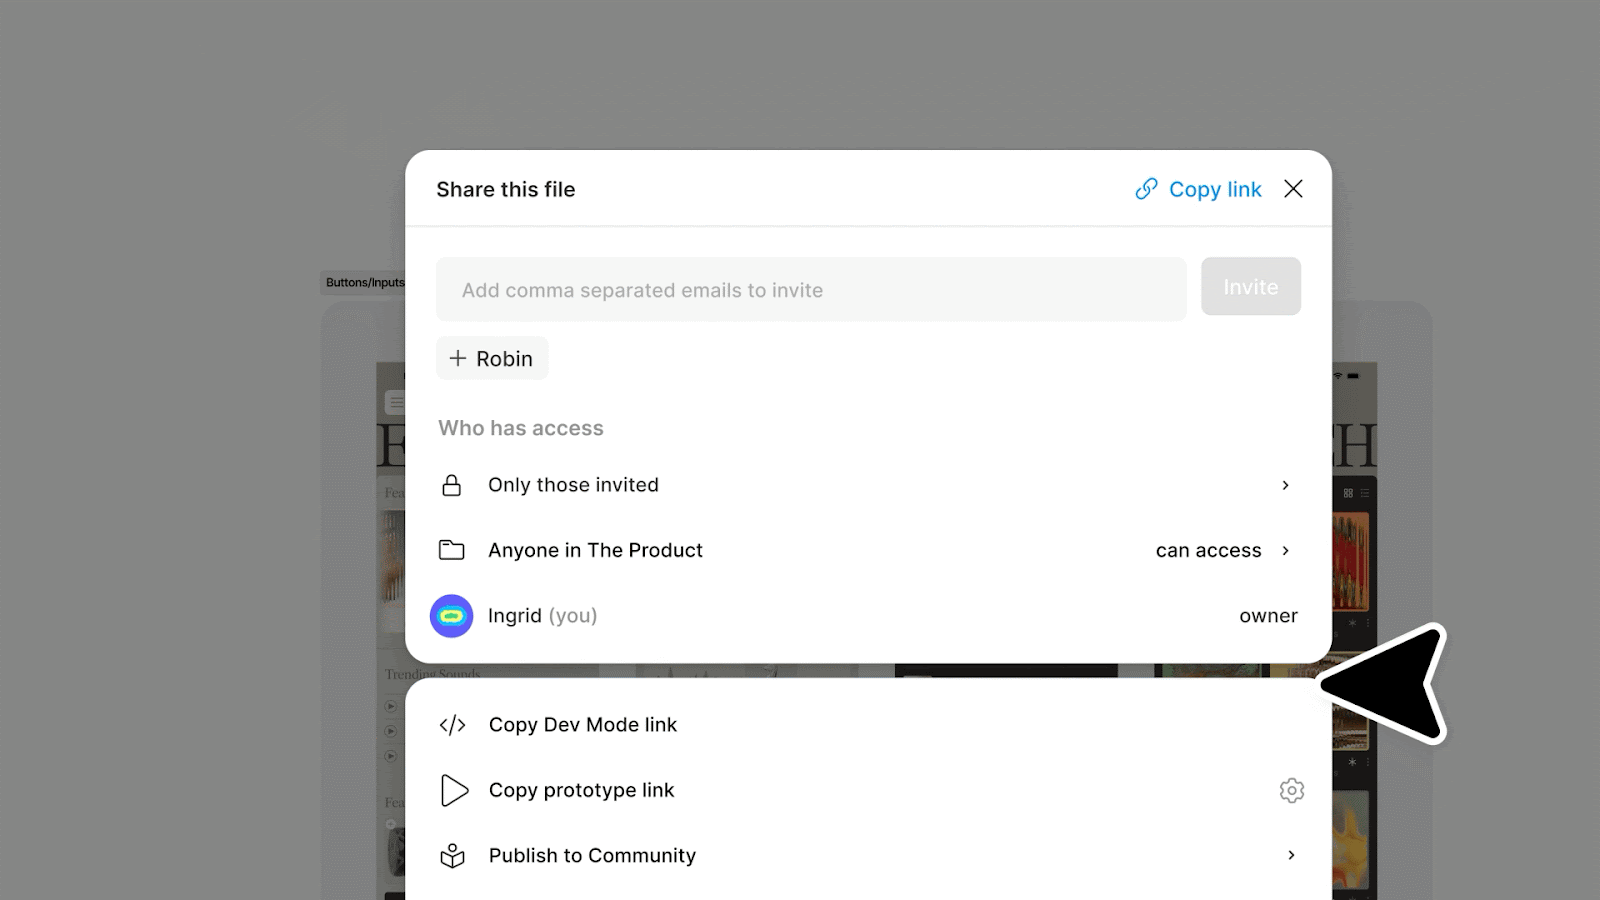
Task: Select Copy prototype link
Action: click(x=581, y=790)
